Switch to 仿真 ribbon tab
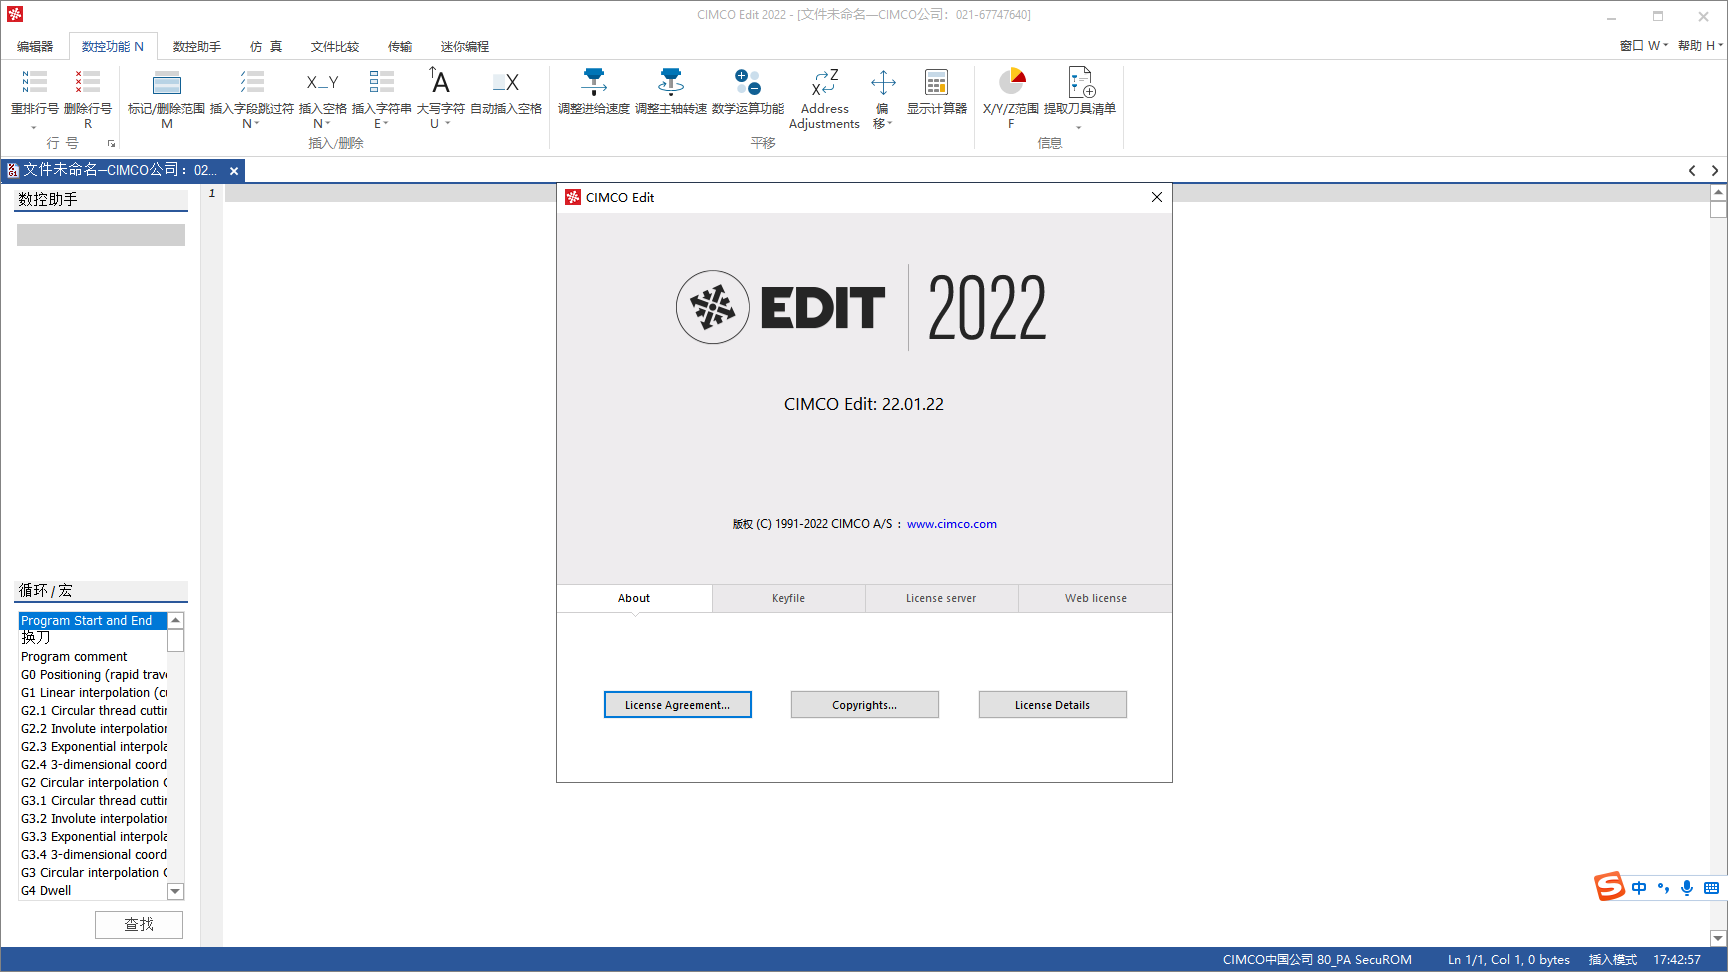This screenshot has height=972, width=1728. tap(266, 47)
